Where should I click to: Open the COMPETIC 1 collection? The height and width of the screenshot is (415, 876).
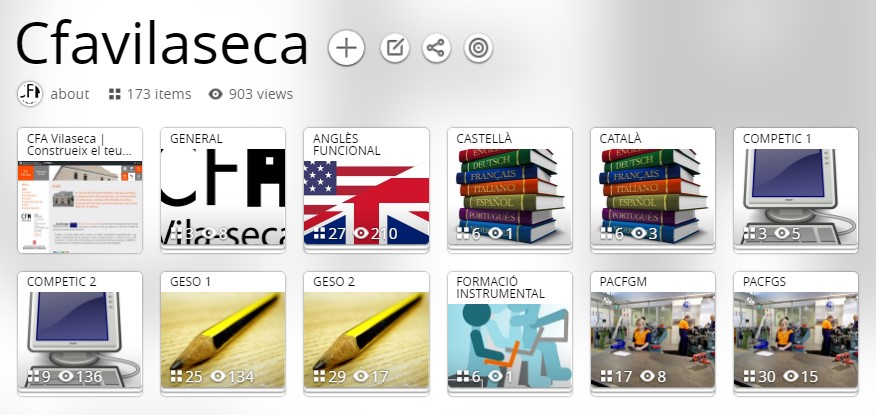click(796, 190)
